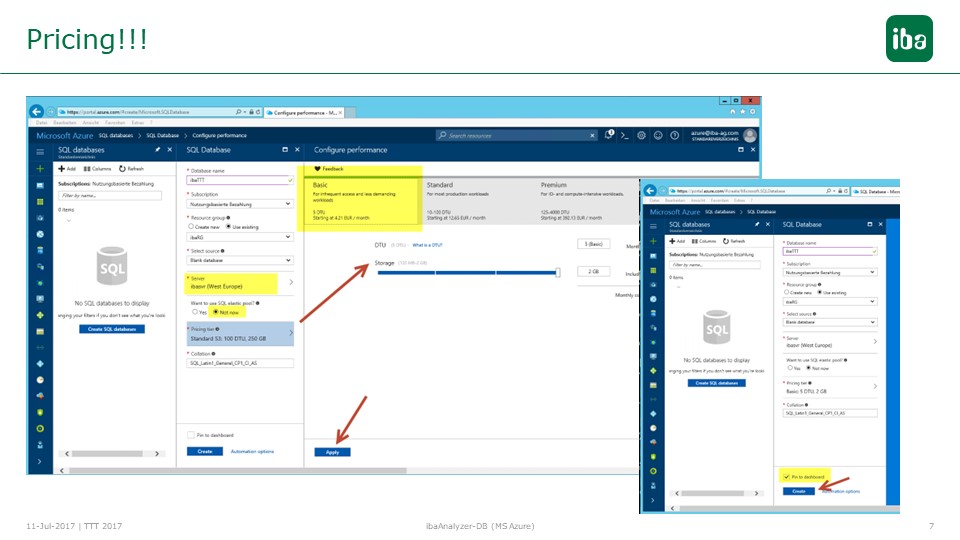Select Basic pricing tier tab
Viewport: 960px width, 540px height.
tap(360, 201)
